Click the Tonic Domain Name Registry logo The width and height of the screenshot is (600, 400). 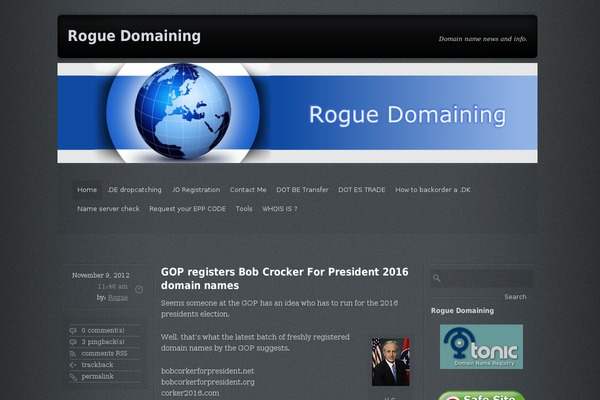[481, 347]
